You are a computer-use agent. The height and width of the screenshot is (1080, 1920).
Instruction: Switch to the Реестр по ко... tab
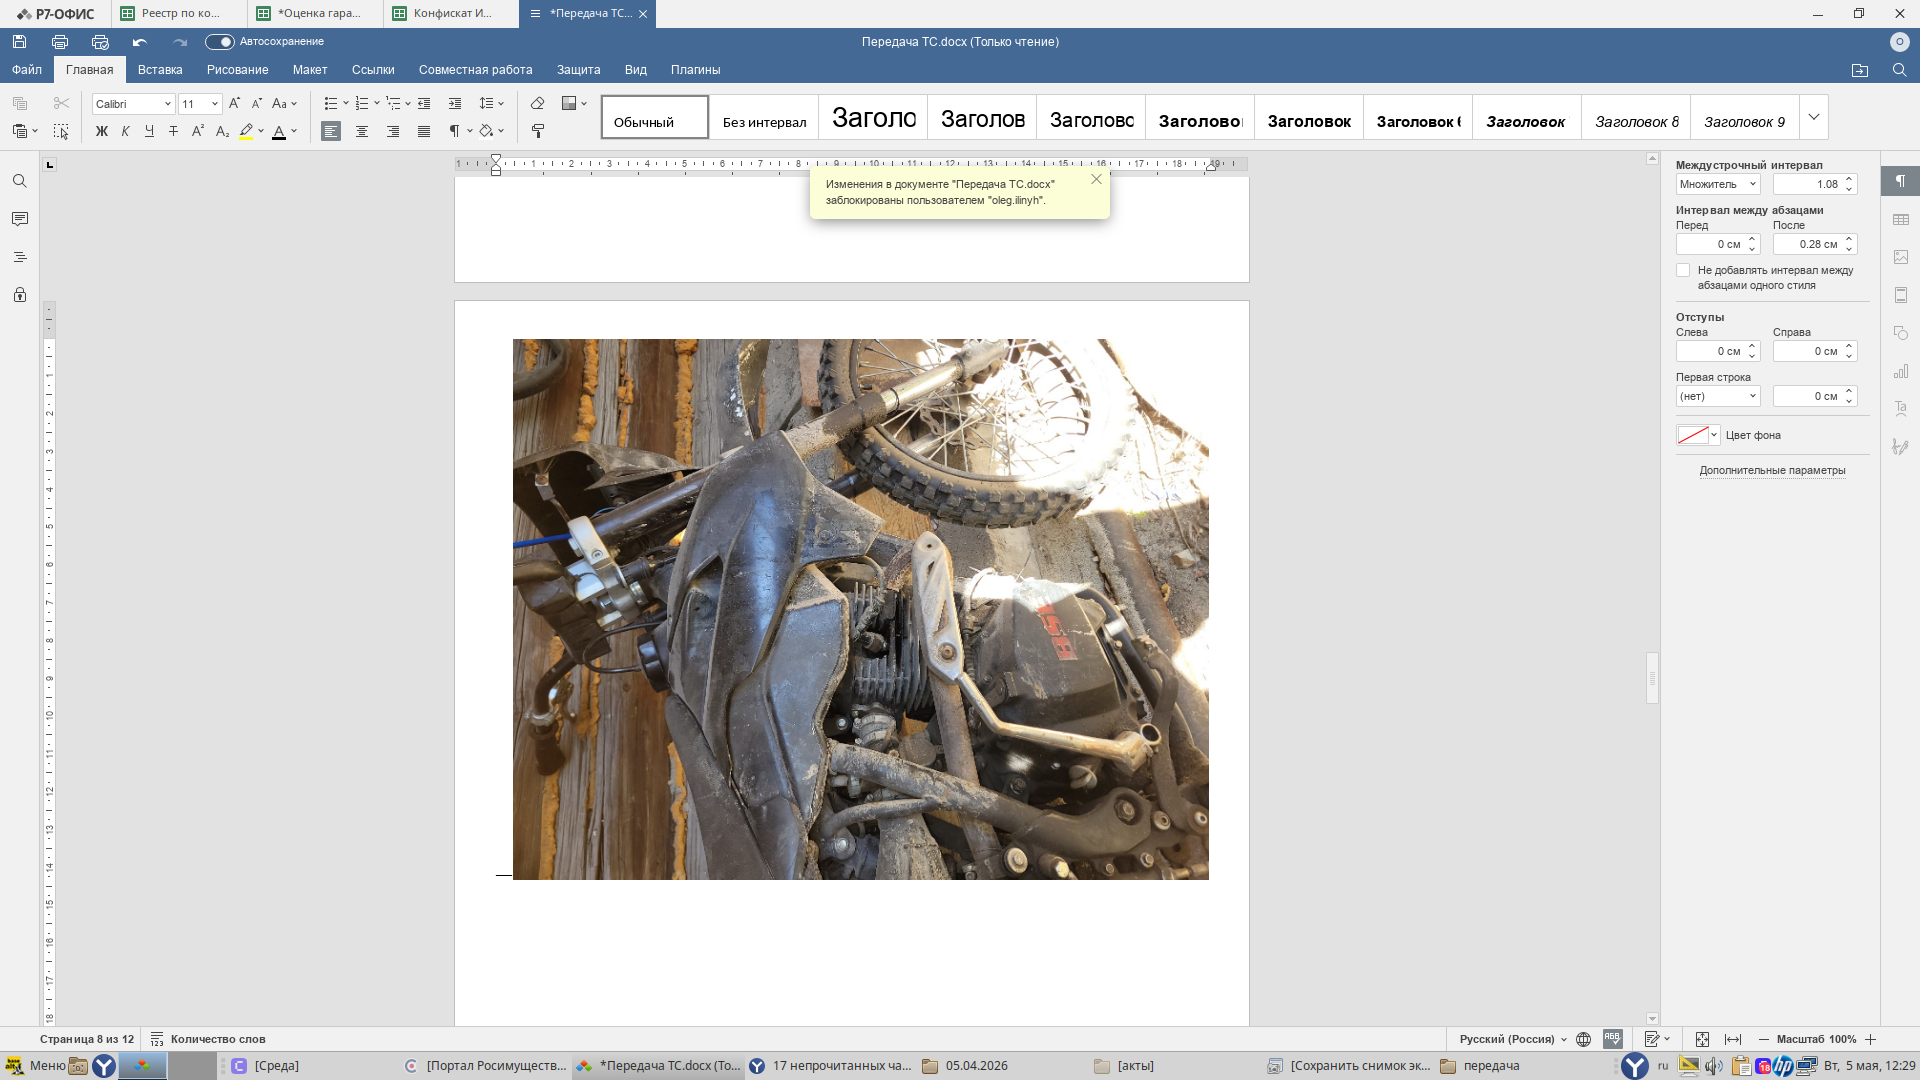(179, 13)
